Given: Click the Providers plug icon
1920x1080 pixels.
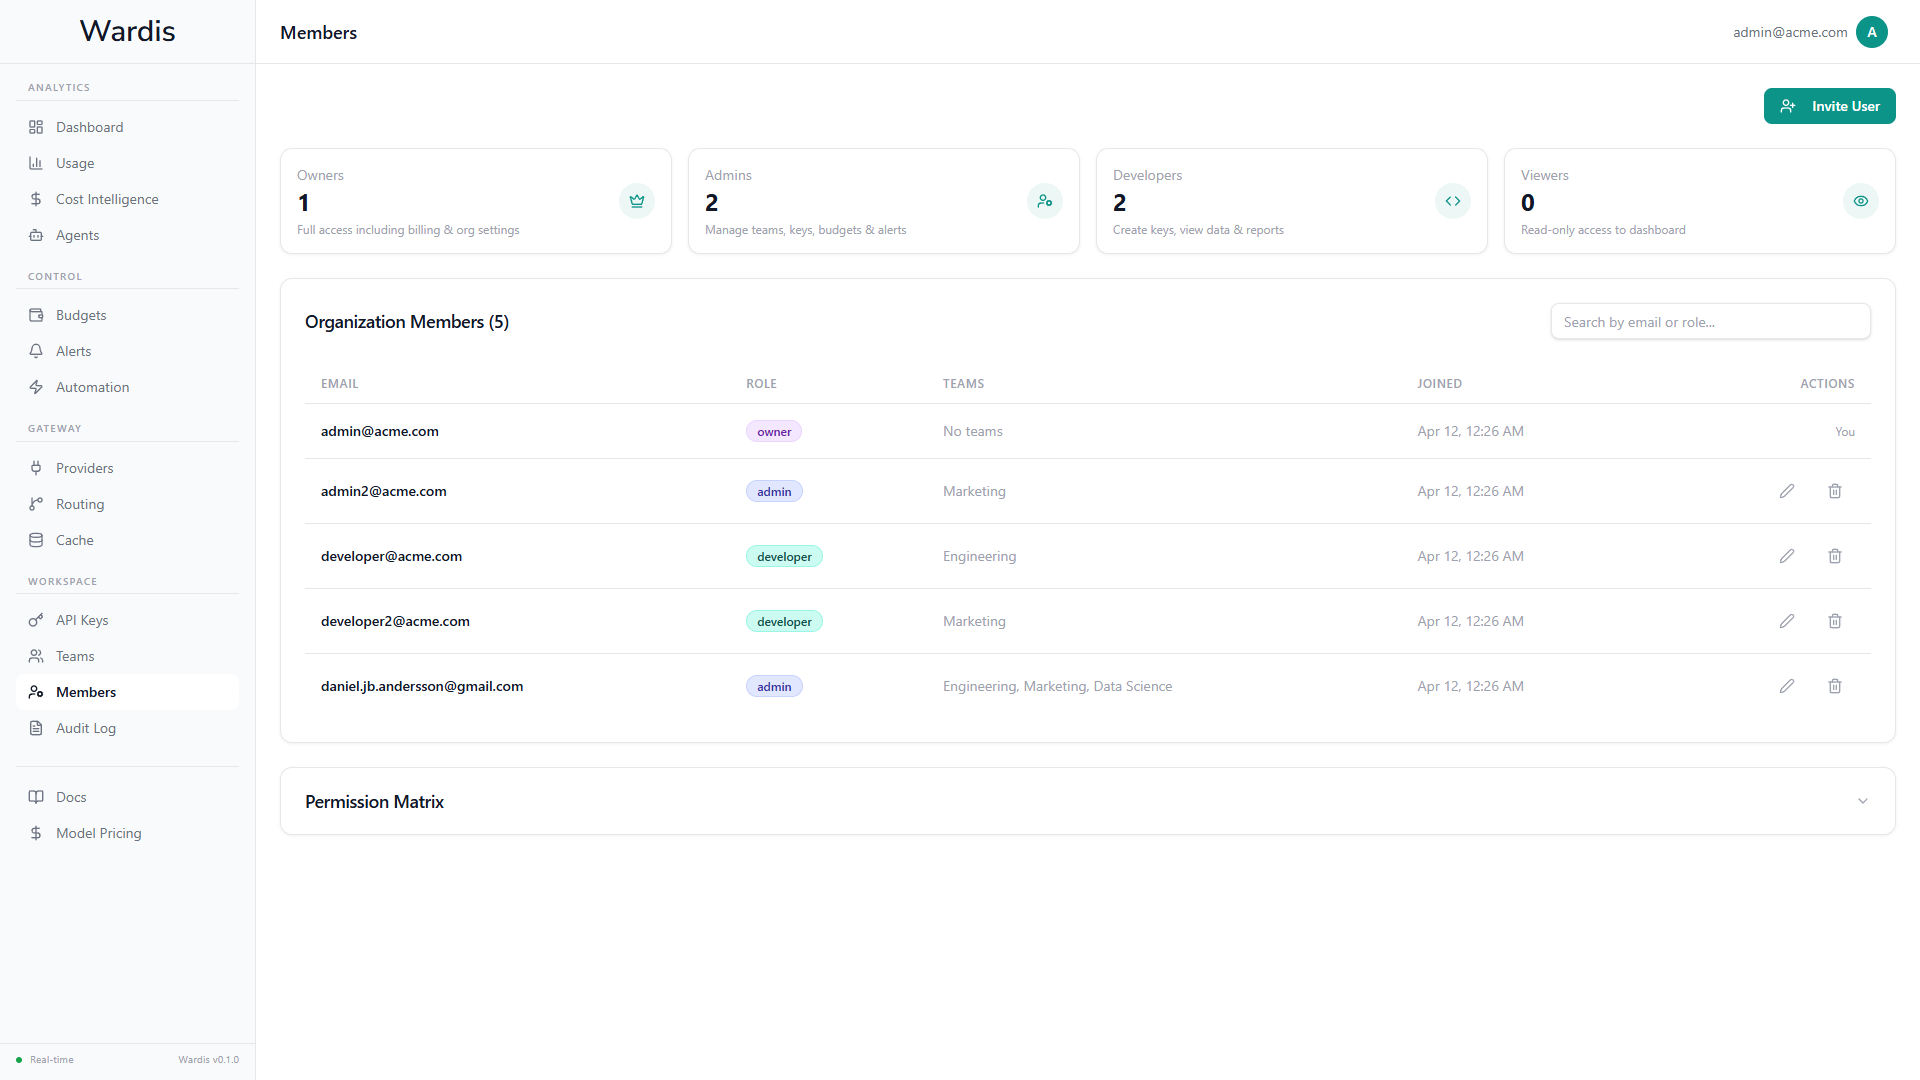Looking at the screenshot, I should pyautogui.click(x=36, y=468).
